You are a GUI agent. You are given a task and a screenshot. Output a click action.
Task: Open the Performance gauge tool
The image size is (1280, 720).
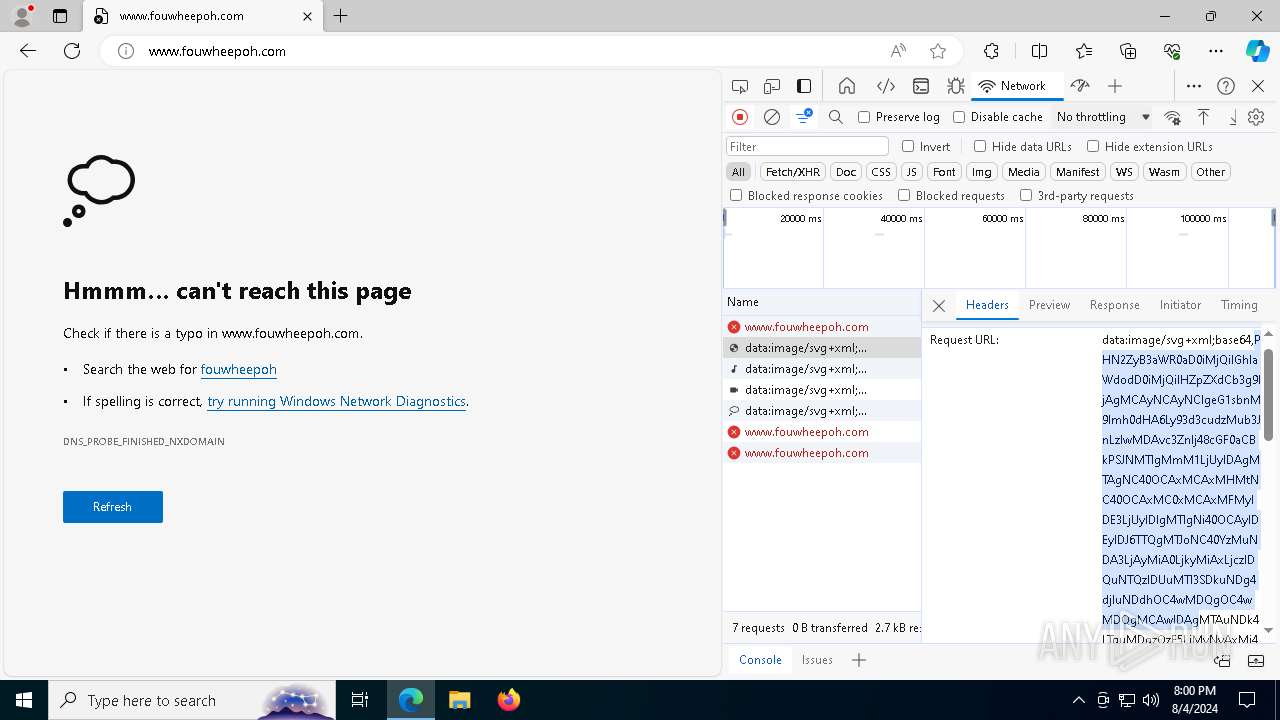[x=1079, y=86]
